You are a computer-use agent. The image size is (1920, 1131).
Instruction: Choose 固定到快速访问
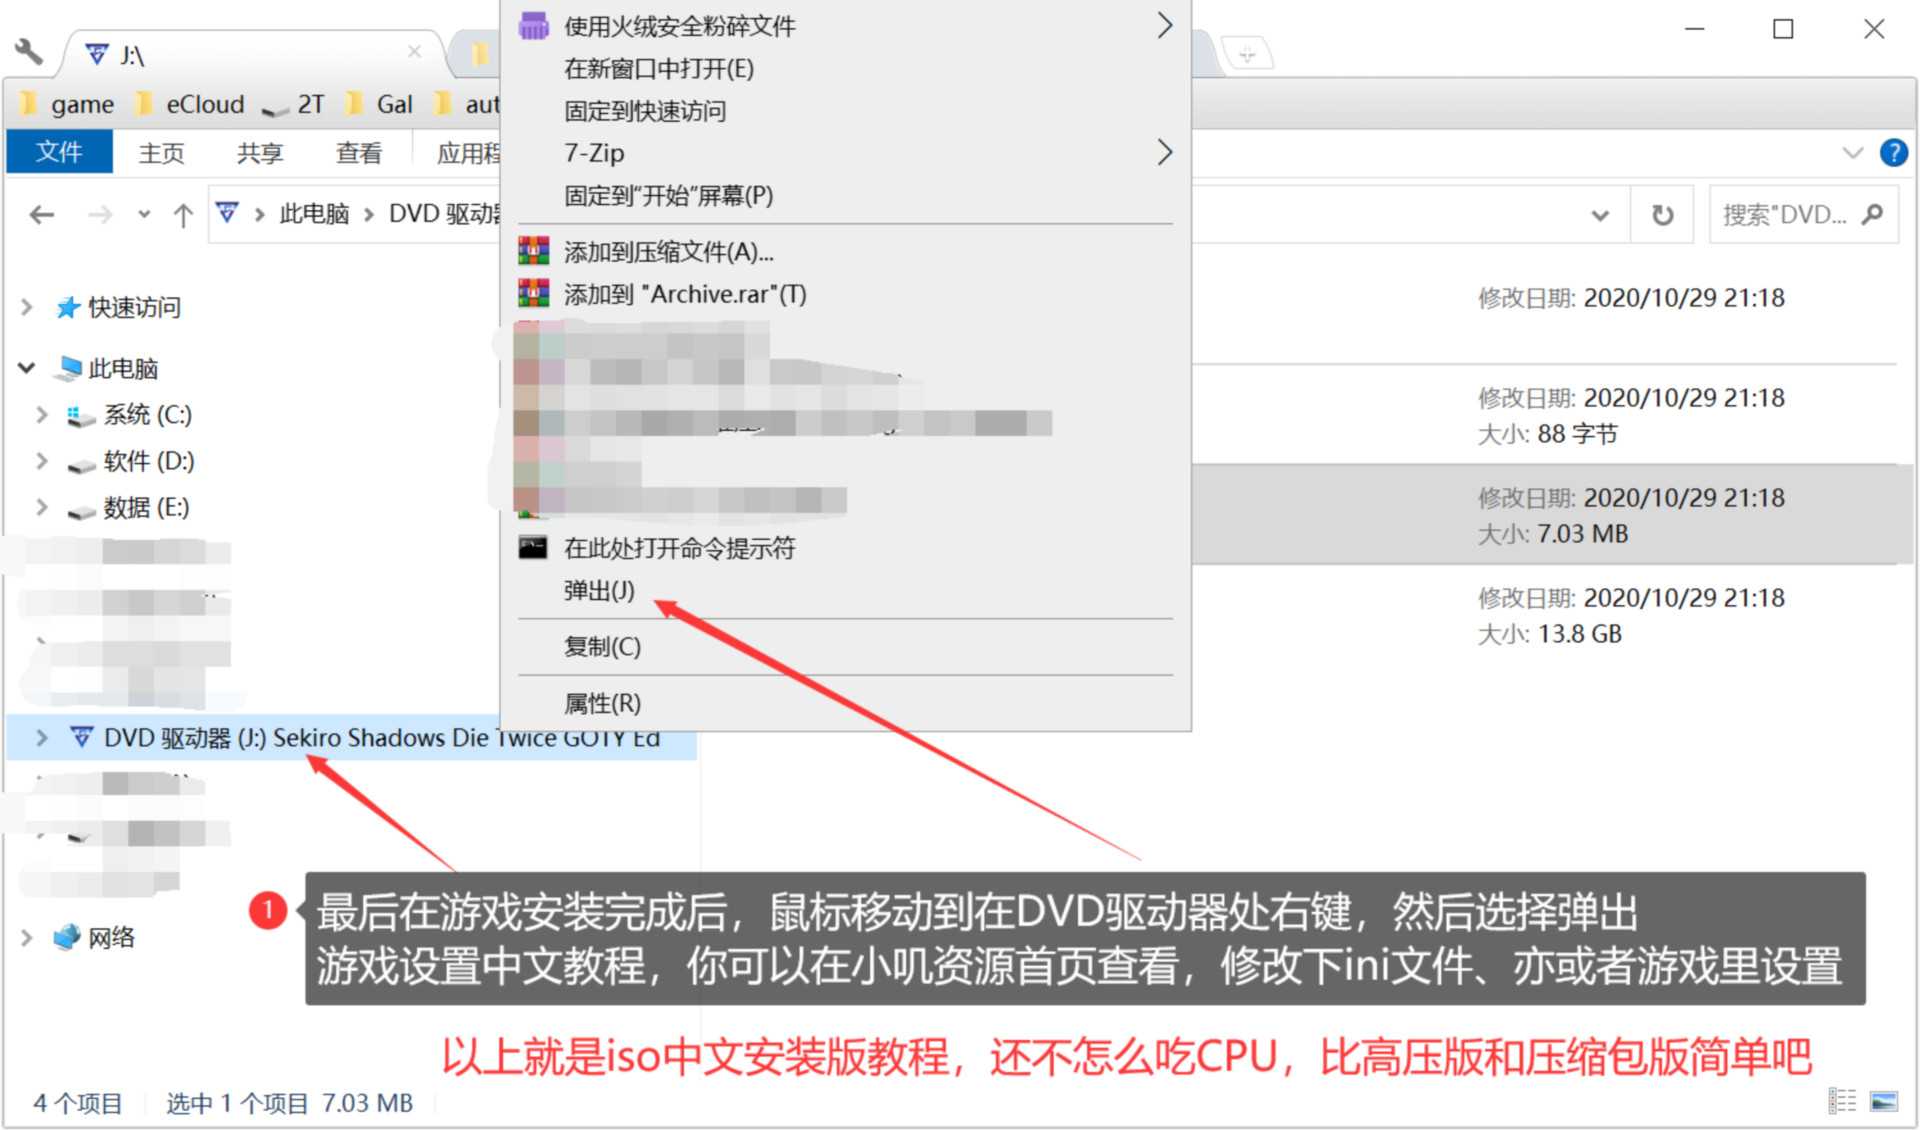pos(845,110)
